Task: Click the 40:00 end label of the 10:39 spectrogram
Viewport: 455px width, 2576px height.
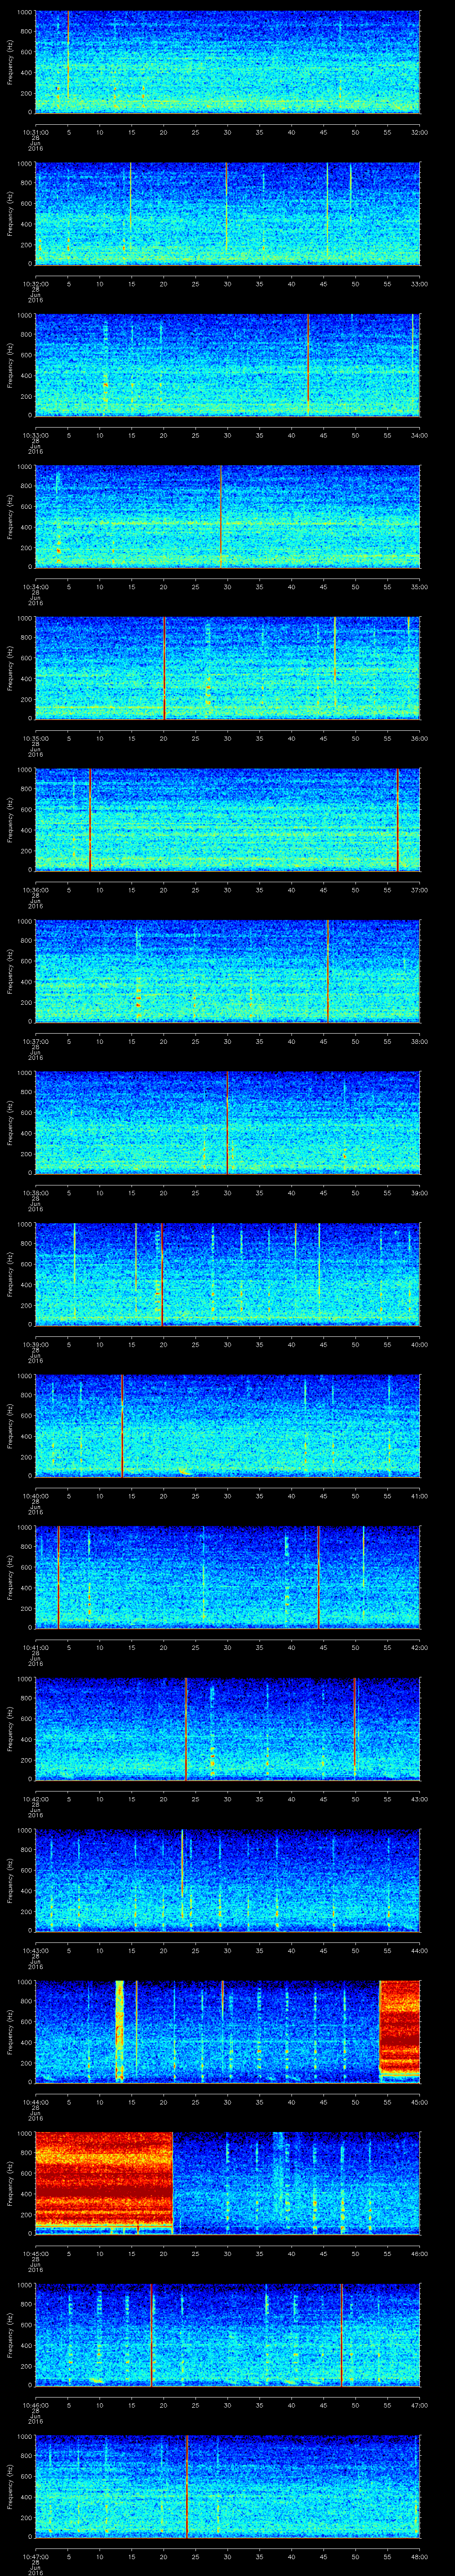Action: click(420, 1344)
